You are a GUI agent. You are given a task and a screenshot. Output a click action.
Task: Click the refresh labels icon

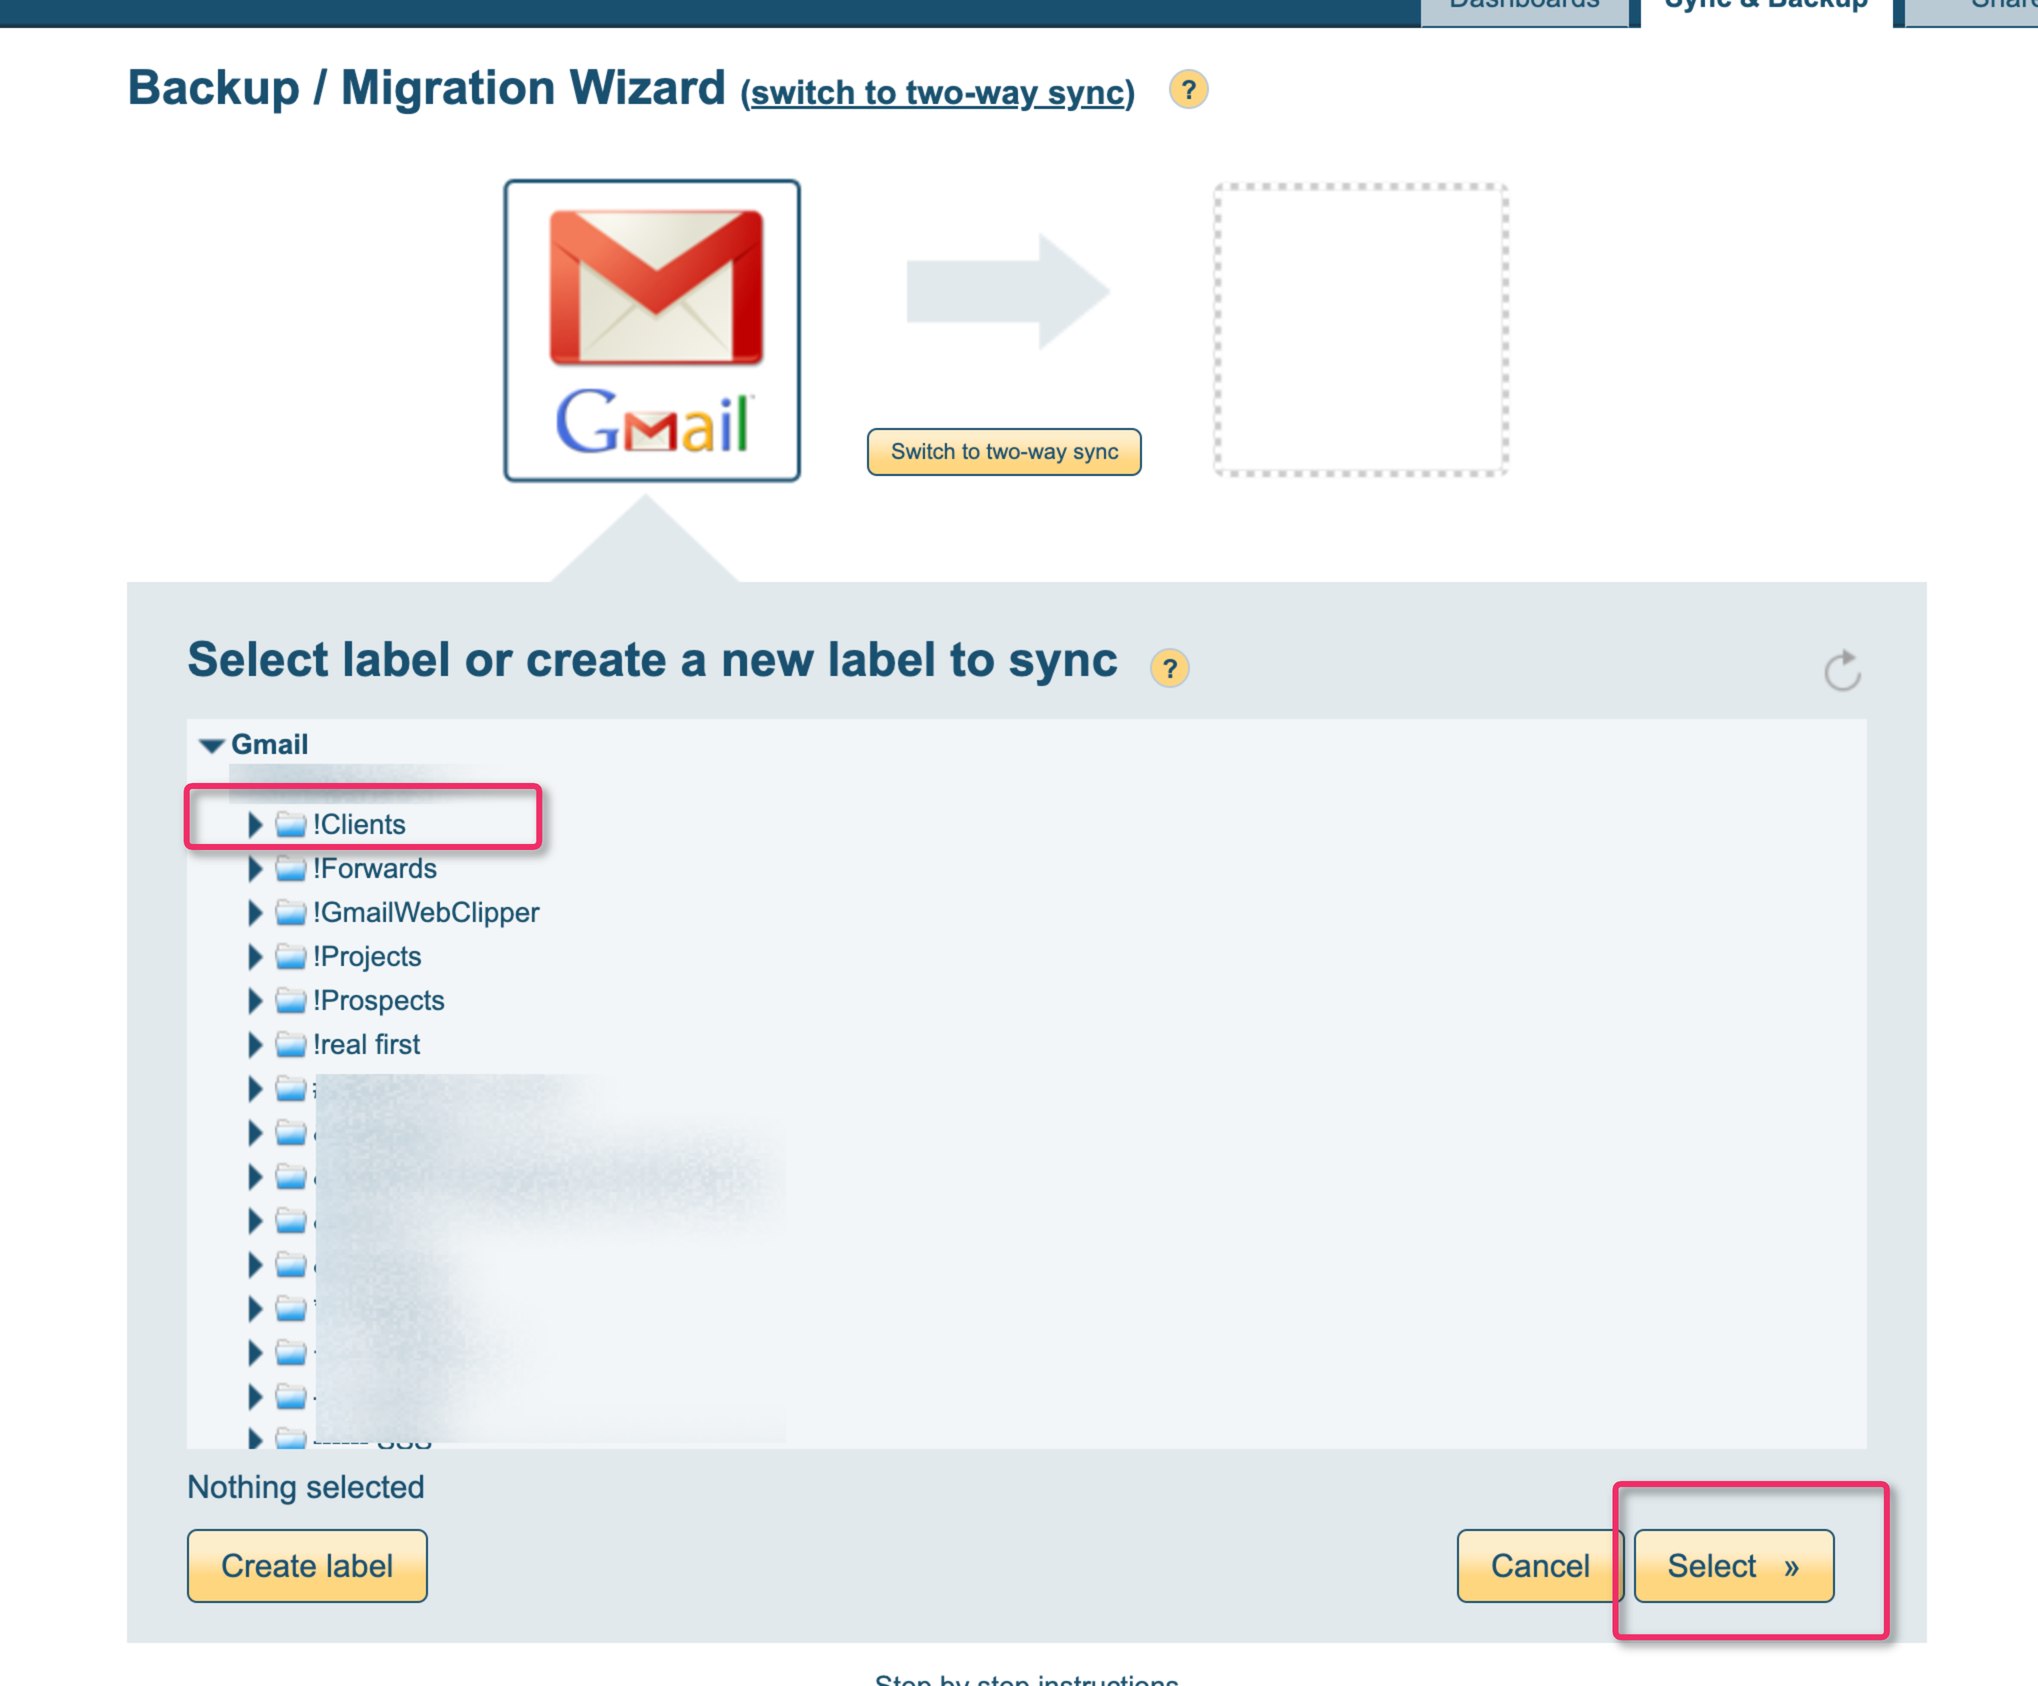[1842, 670]
